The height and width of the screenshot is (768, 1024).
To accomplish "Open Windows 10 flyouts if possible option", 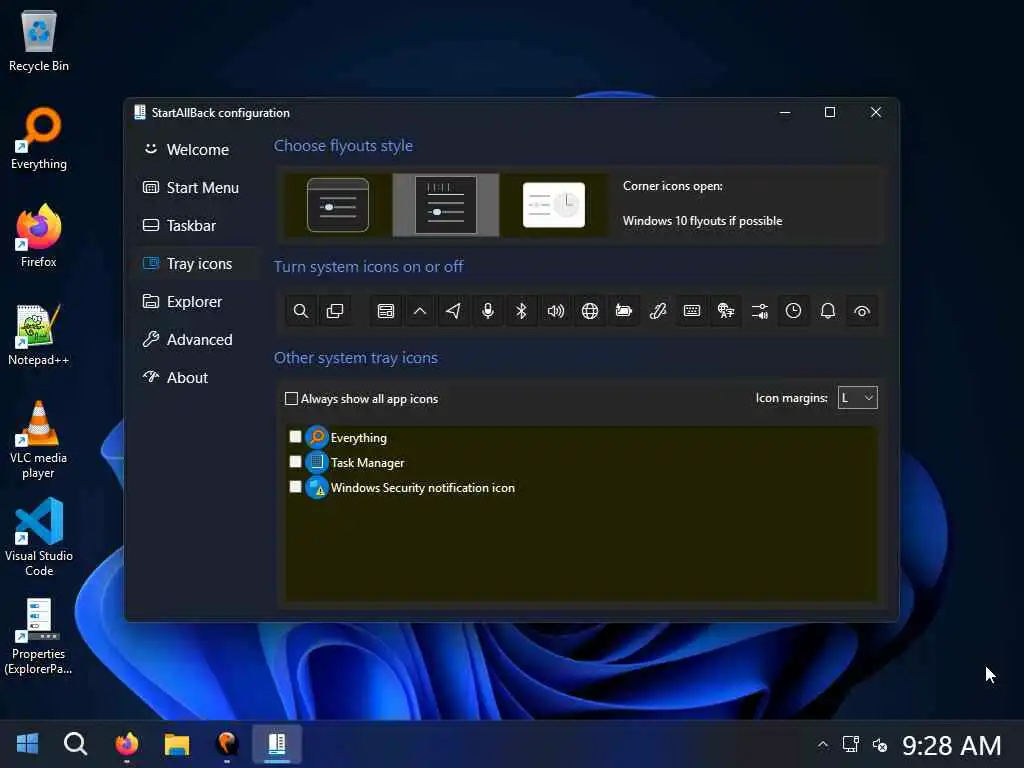I will 702,221.
